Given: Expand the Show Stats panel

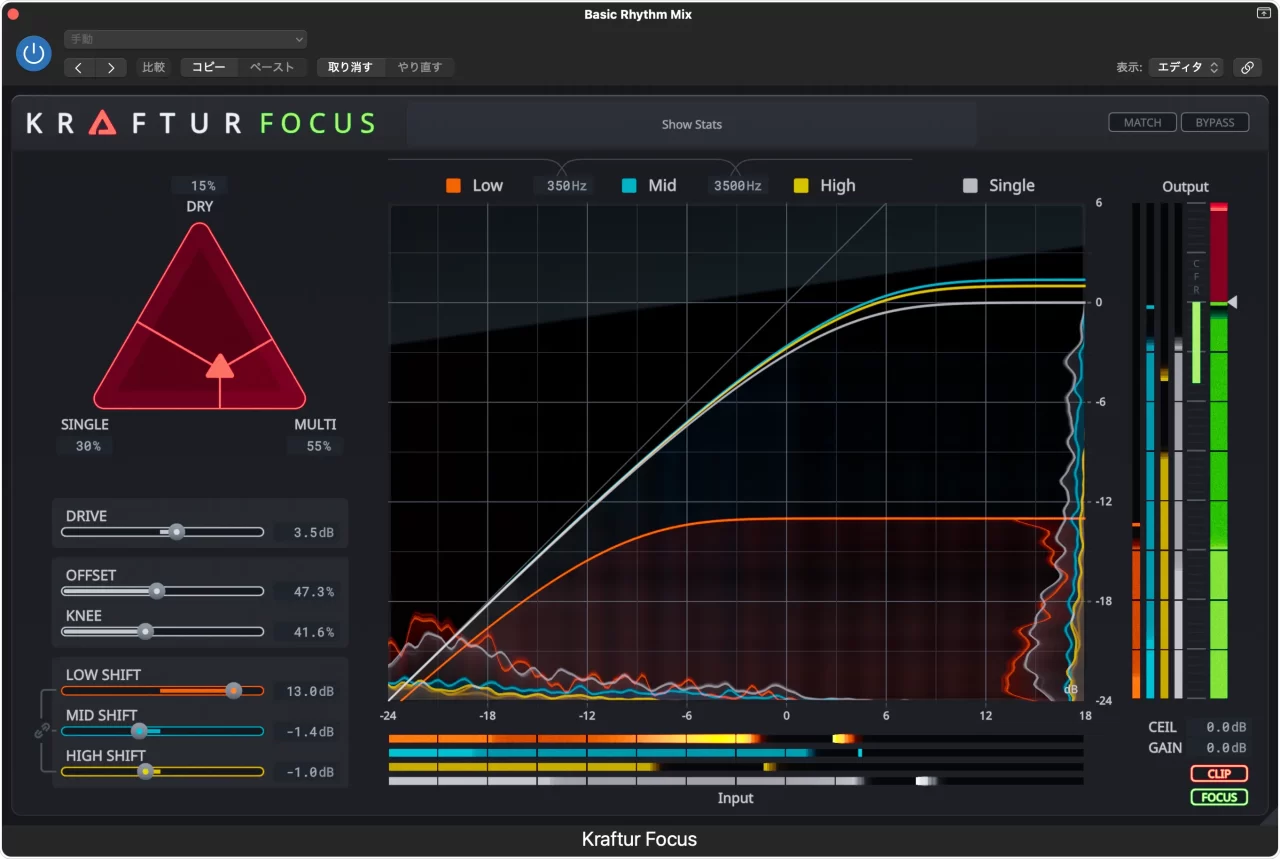Looking at the screenshot, I should click(x=691, y=125).
